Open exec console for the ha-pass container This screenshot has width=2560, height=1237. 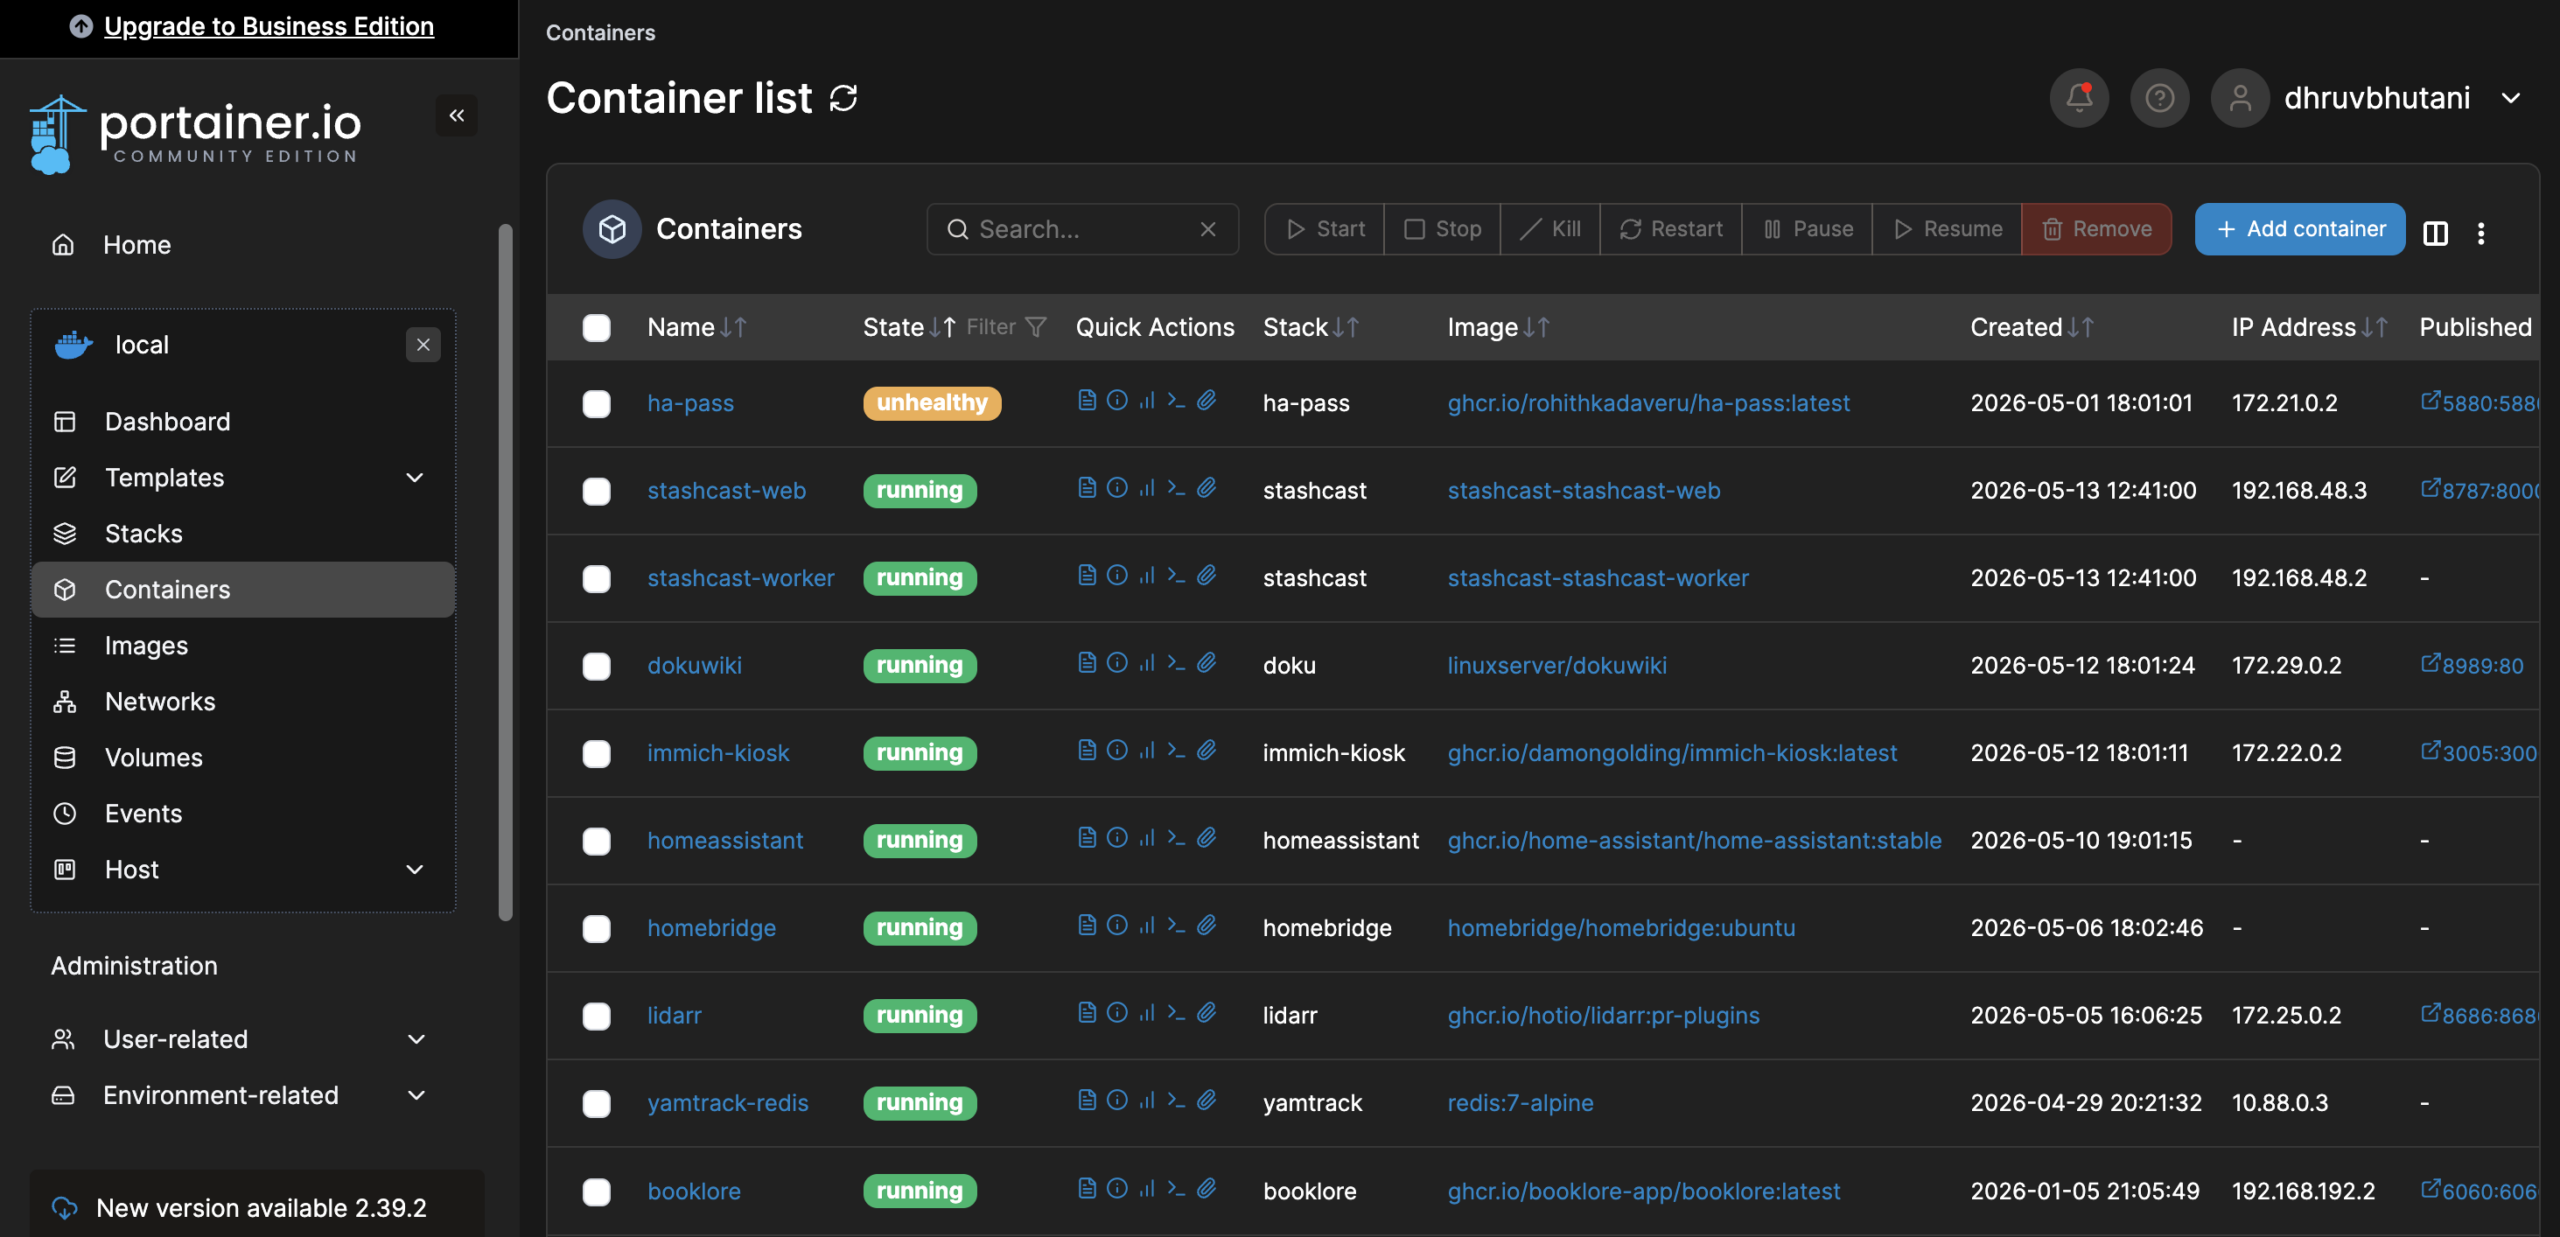click(x=1176, y=400)
